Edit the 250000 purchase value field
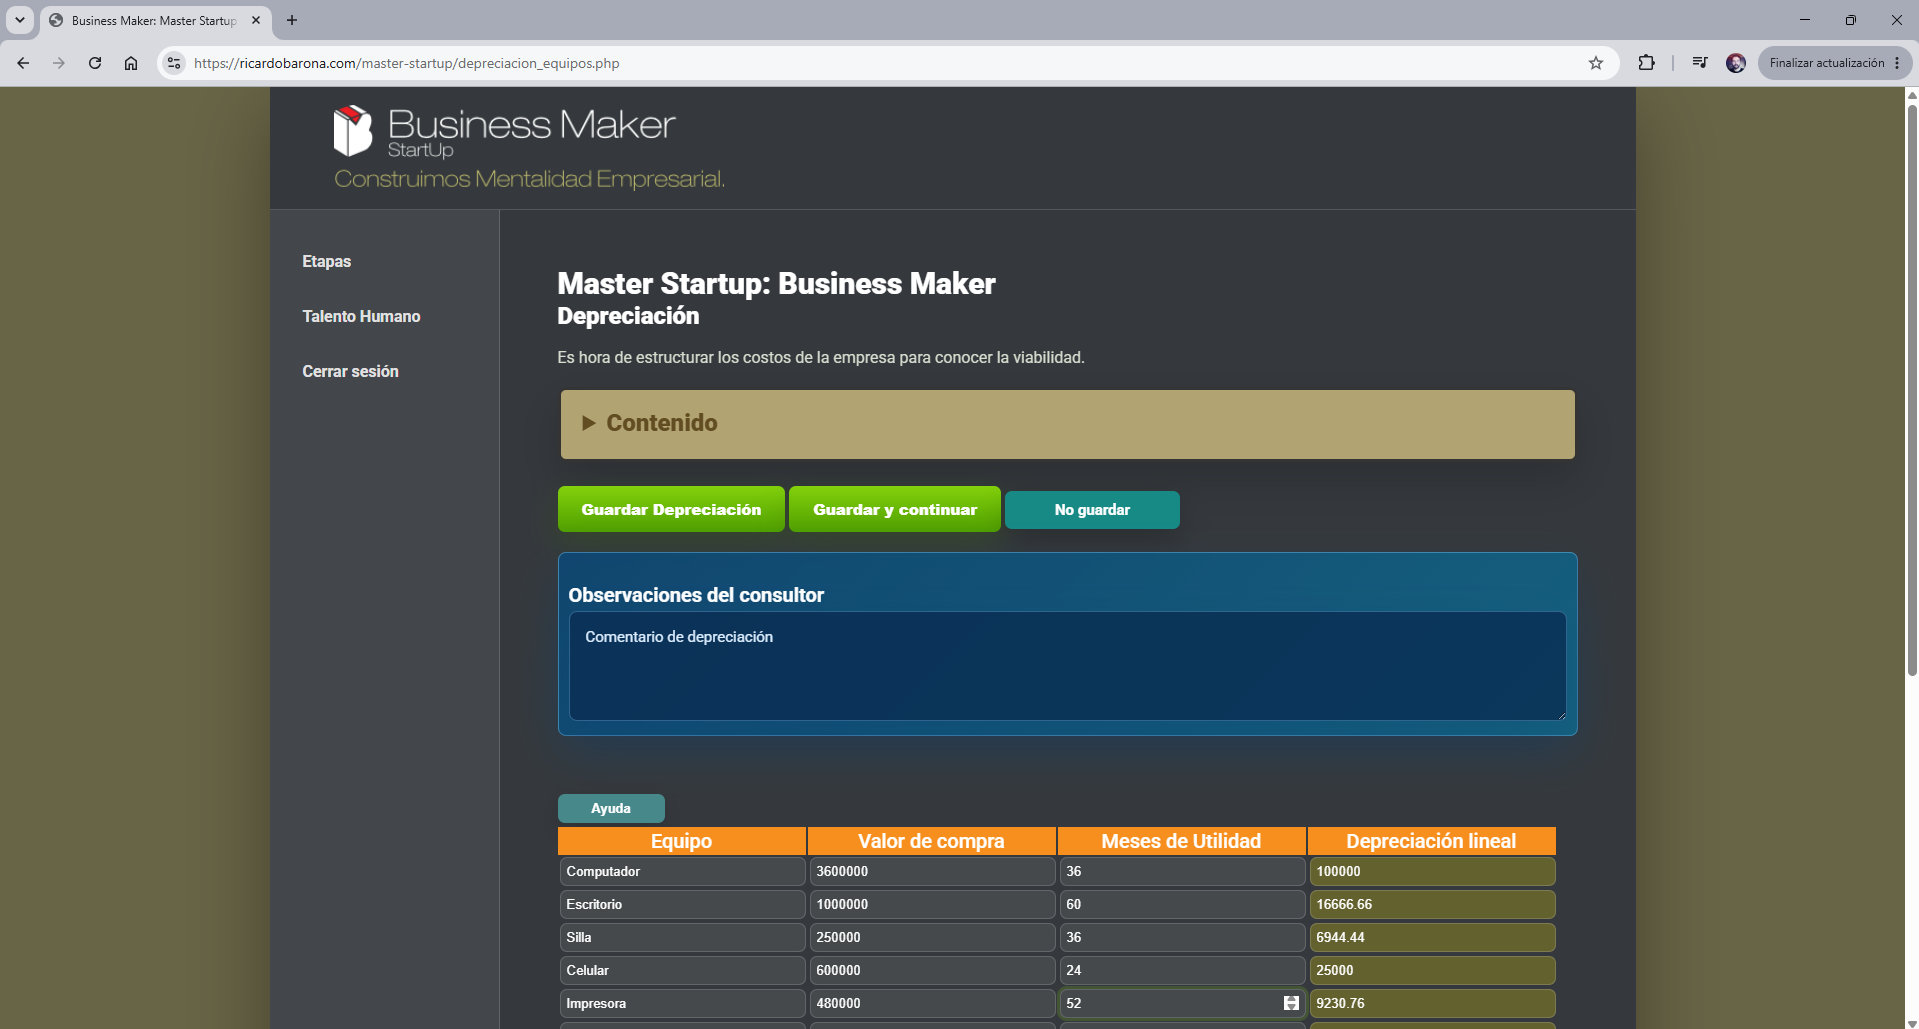The image size is (1919, 1029). (932, 937)
